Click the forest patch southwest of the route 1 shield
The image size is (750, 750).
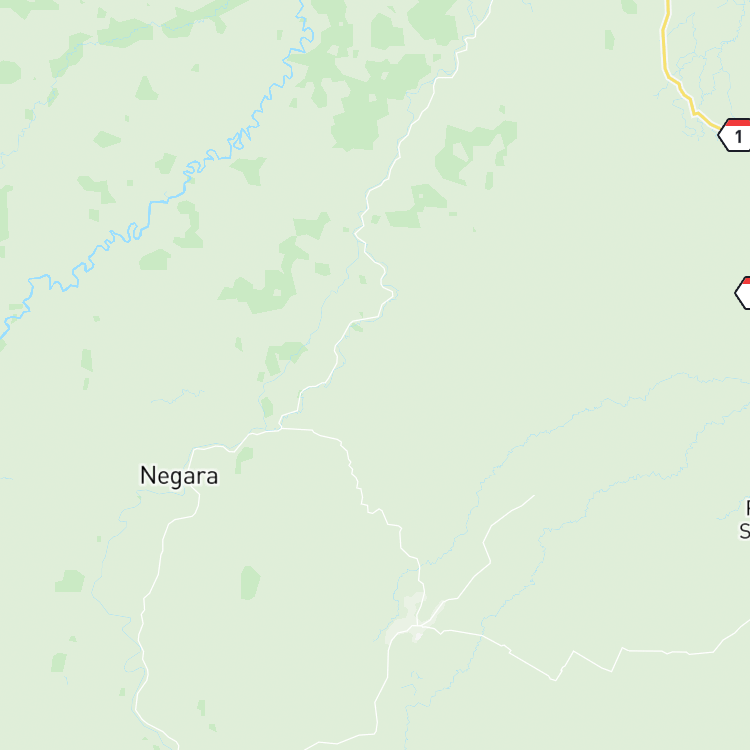474,151
